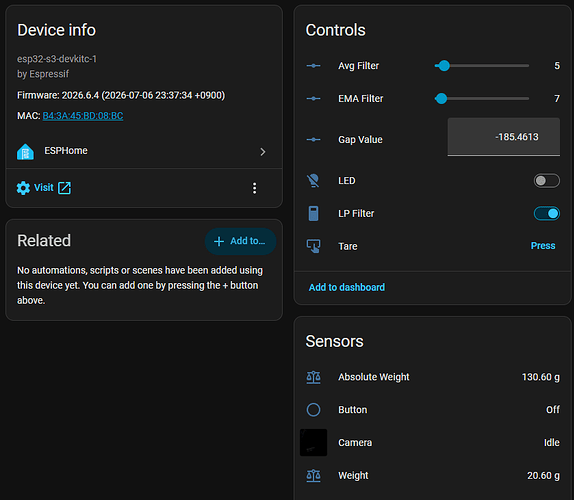Click the Gap Value input field
Screen dimensions: 574x500
(504, 137)
